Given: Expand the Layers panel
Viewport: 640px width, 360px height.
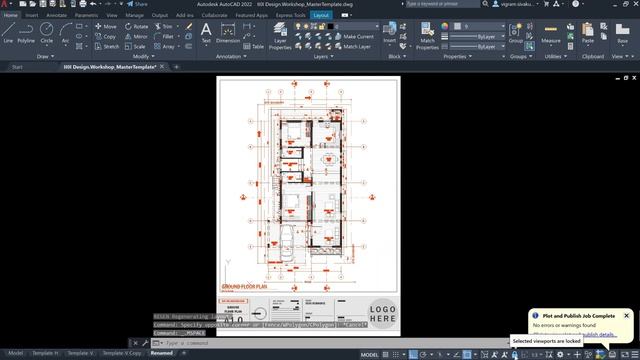Looking at the screenshot, I should pos(323,56).
